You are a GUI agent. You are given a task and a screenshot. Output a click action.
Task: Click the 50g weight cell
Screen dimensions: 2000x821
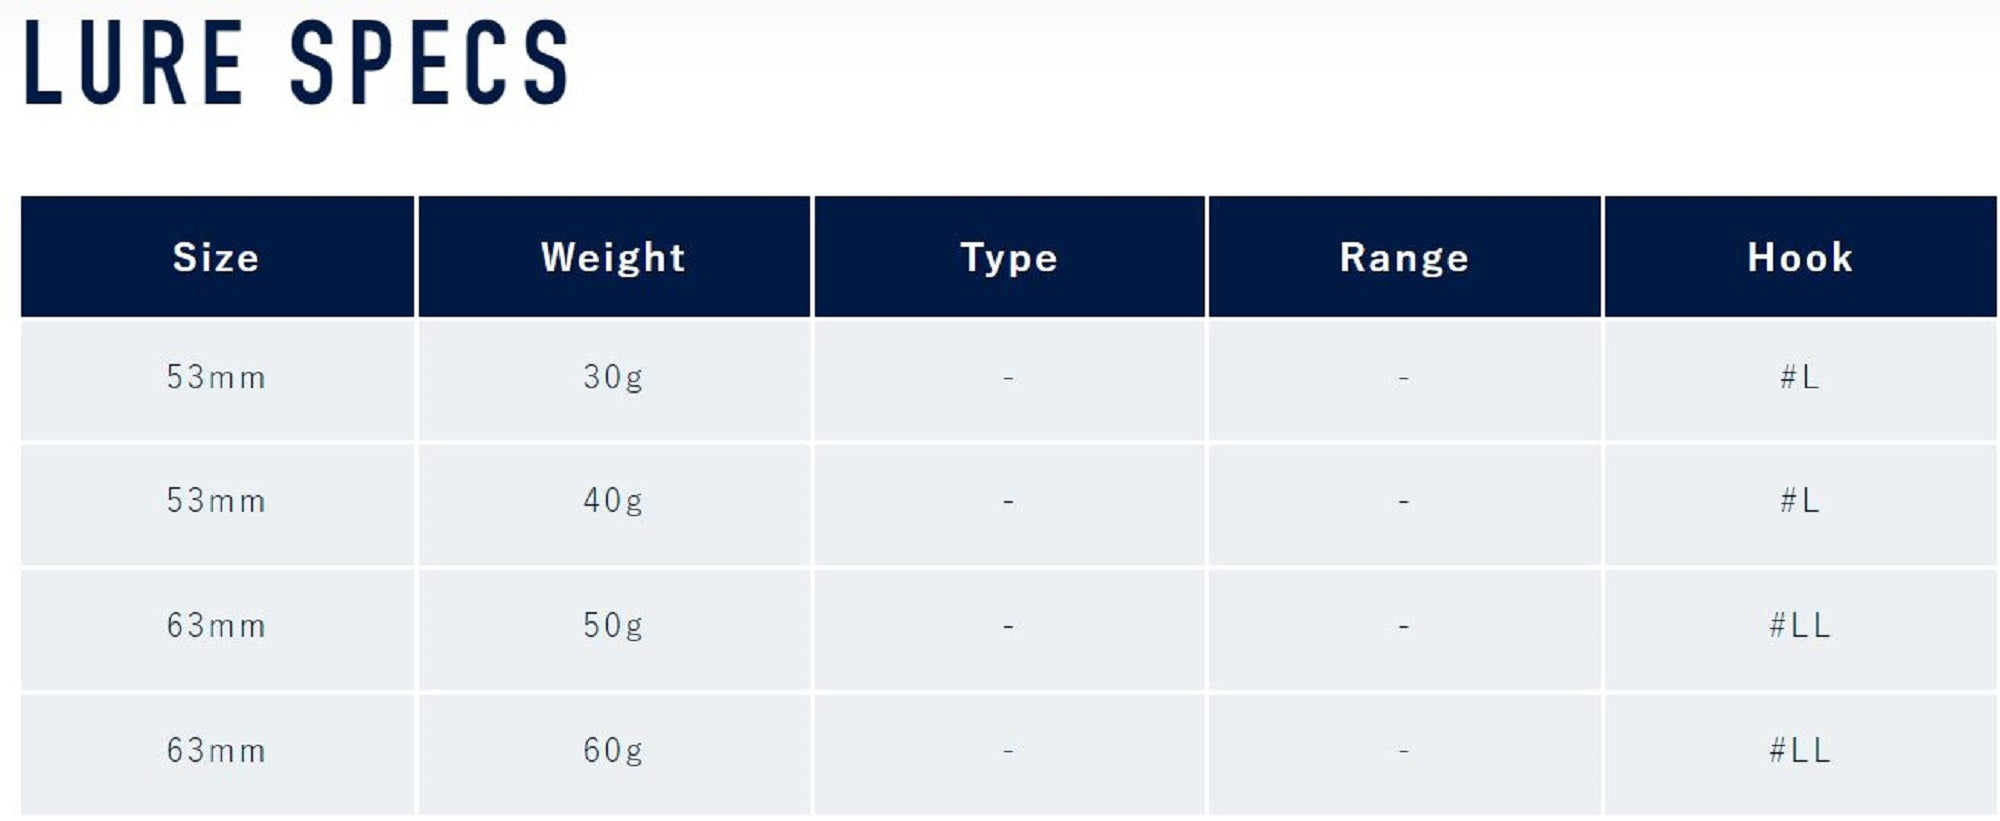(x=613, y=625)
